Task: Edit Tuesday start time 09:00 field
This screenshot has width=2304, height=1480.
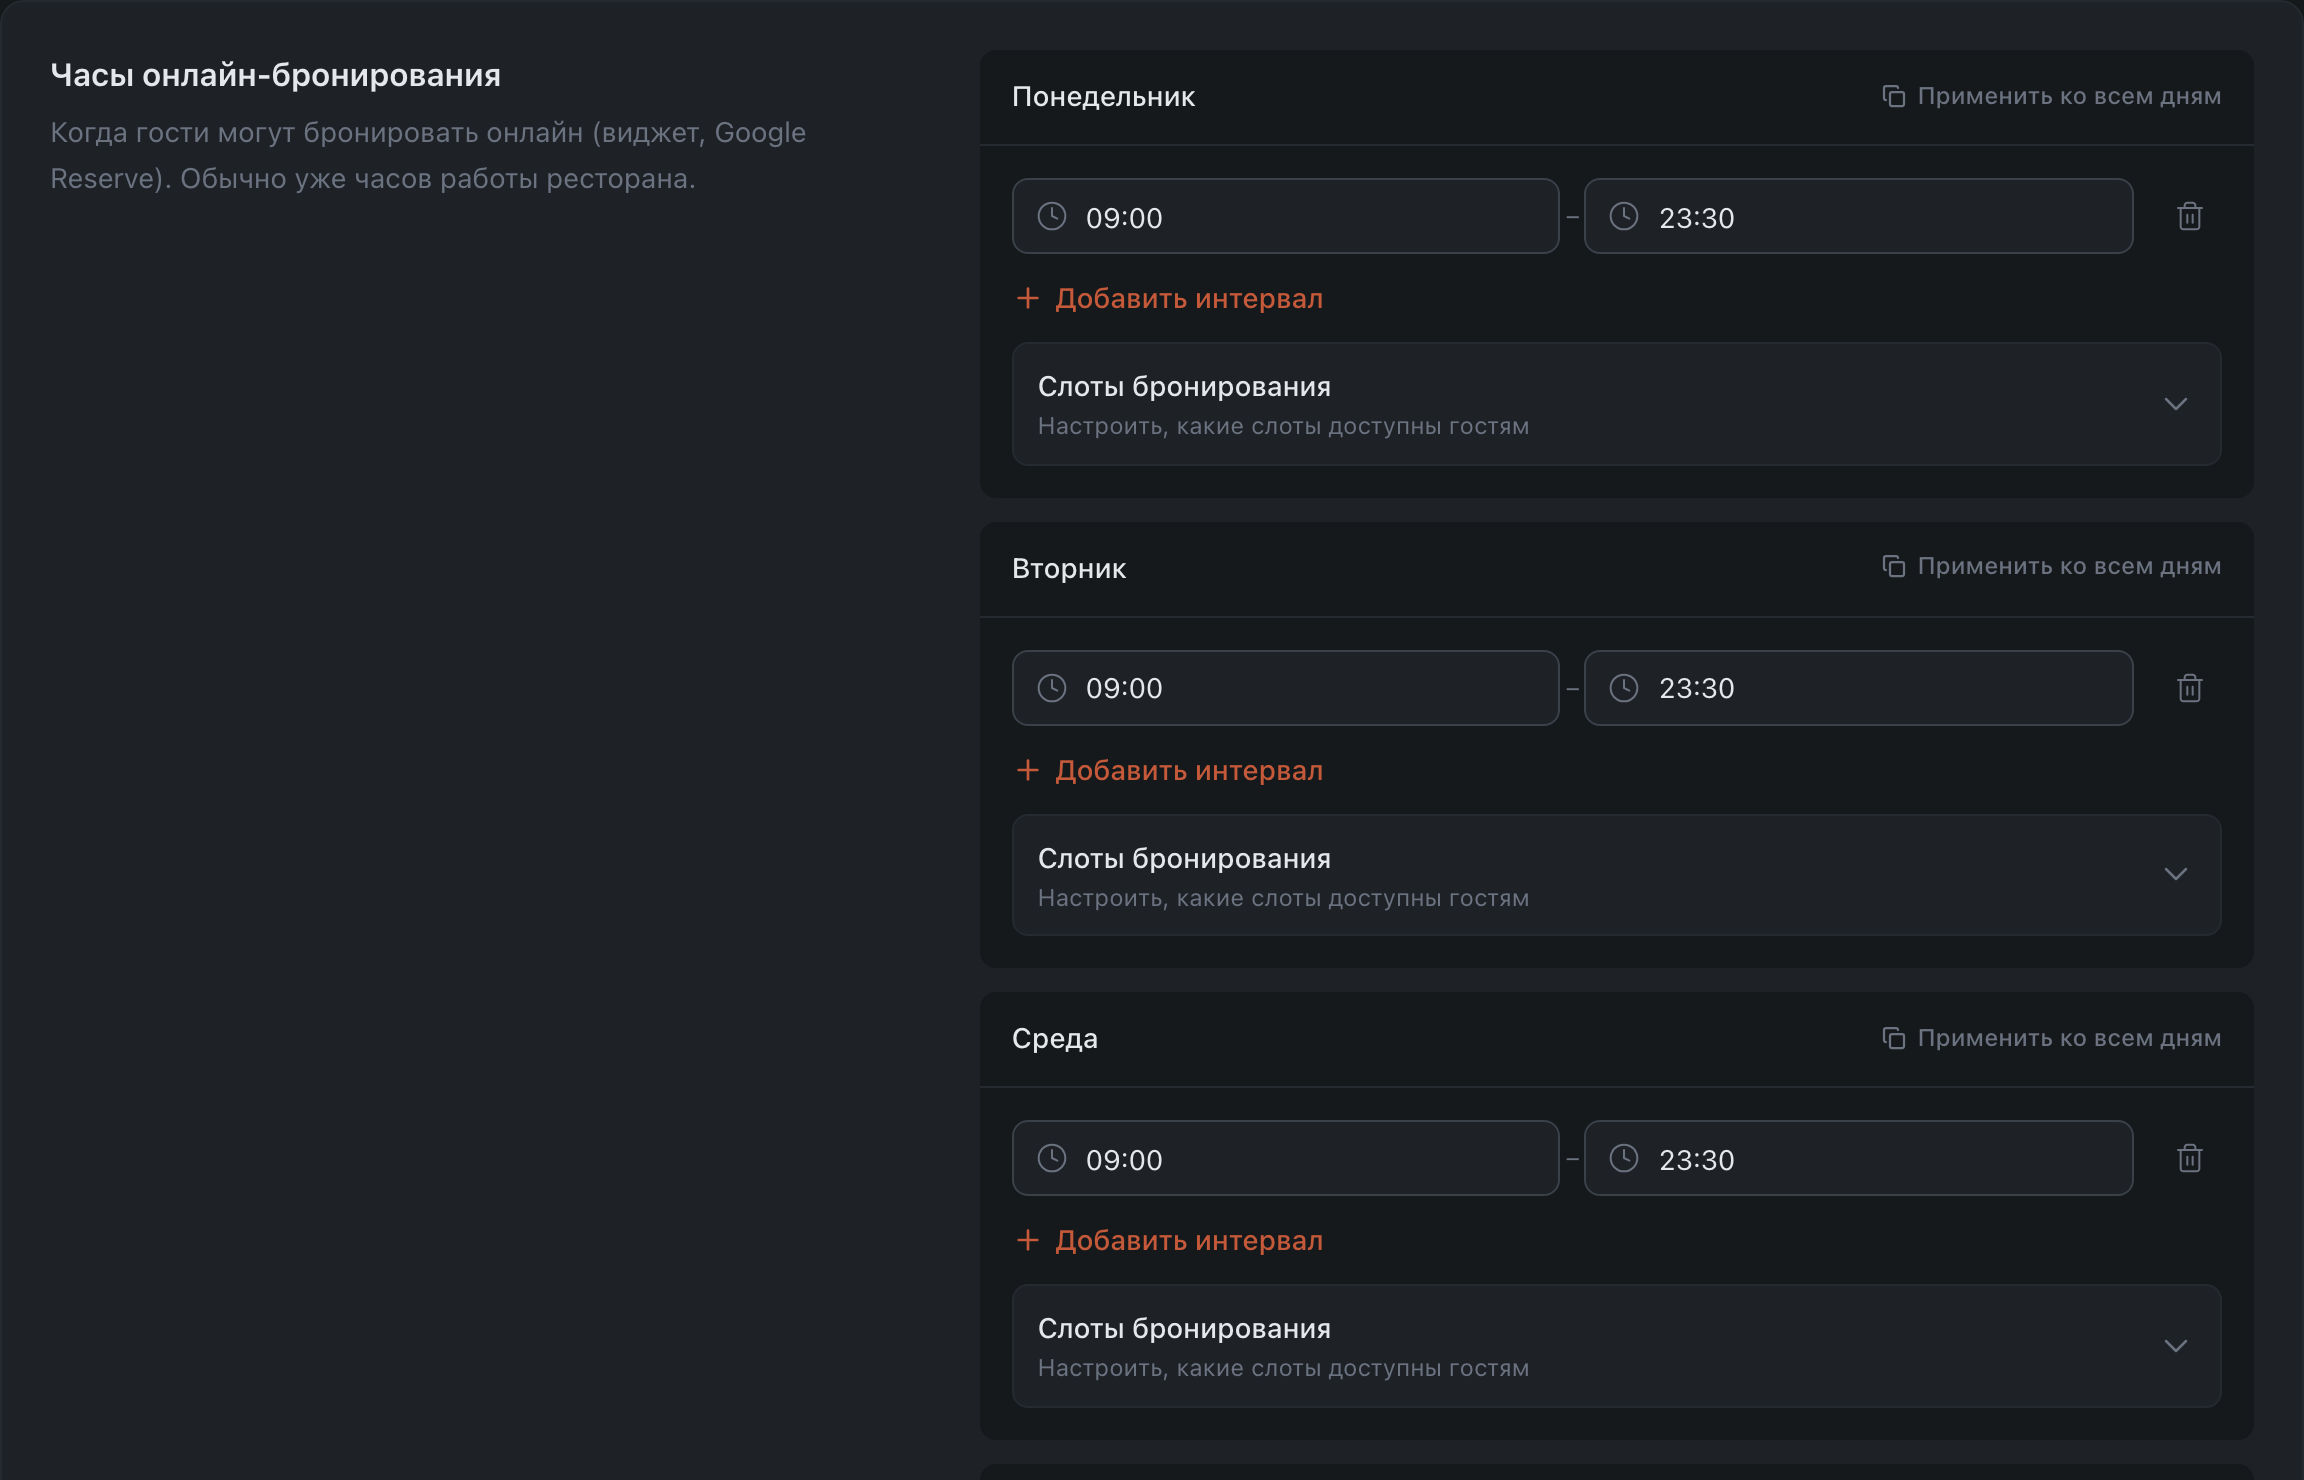Action: click(1285, 688)
